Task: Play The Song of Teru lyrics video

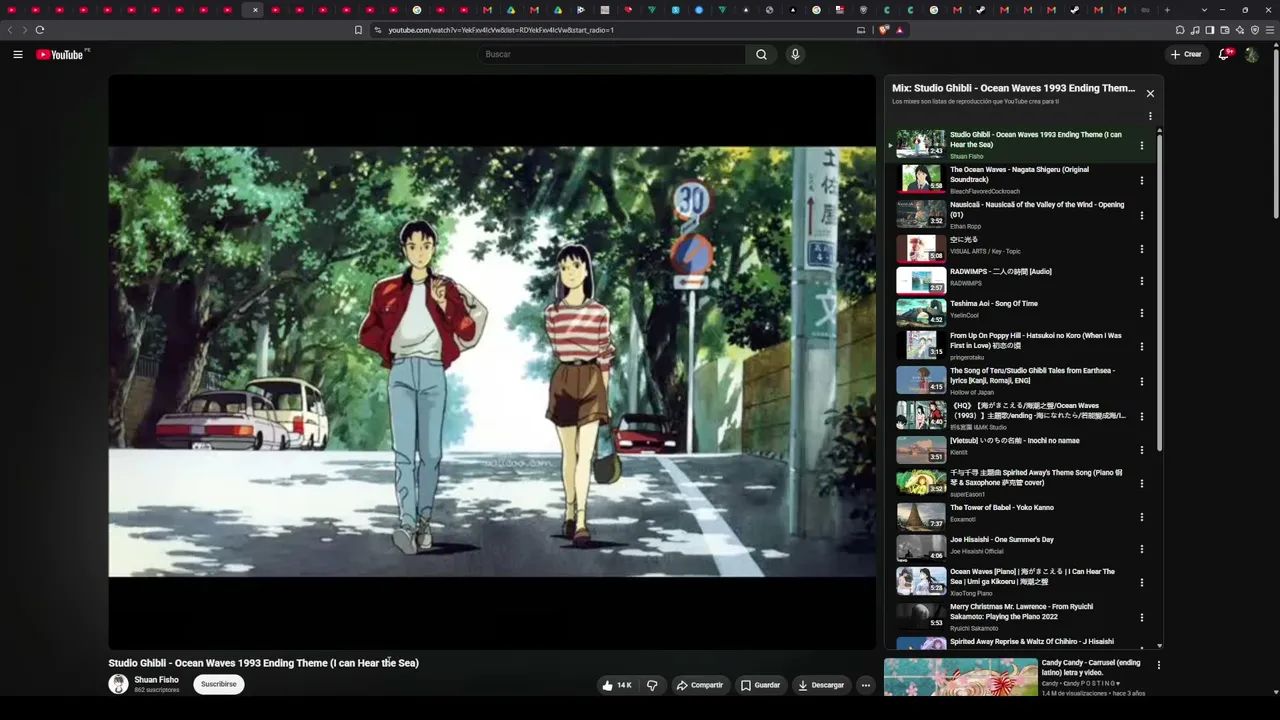Action: pos(921,379)
